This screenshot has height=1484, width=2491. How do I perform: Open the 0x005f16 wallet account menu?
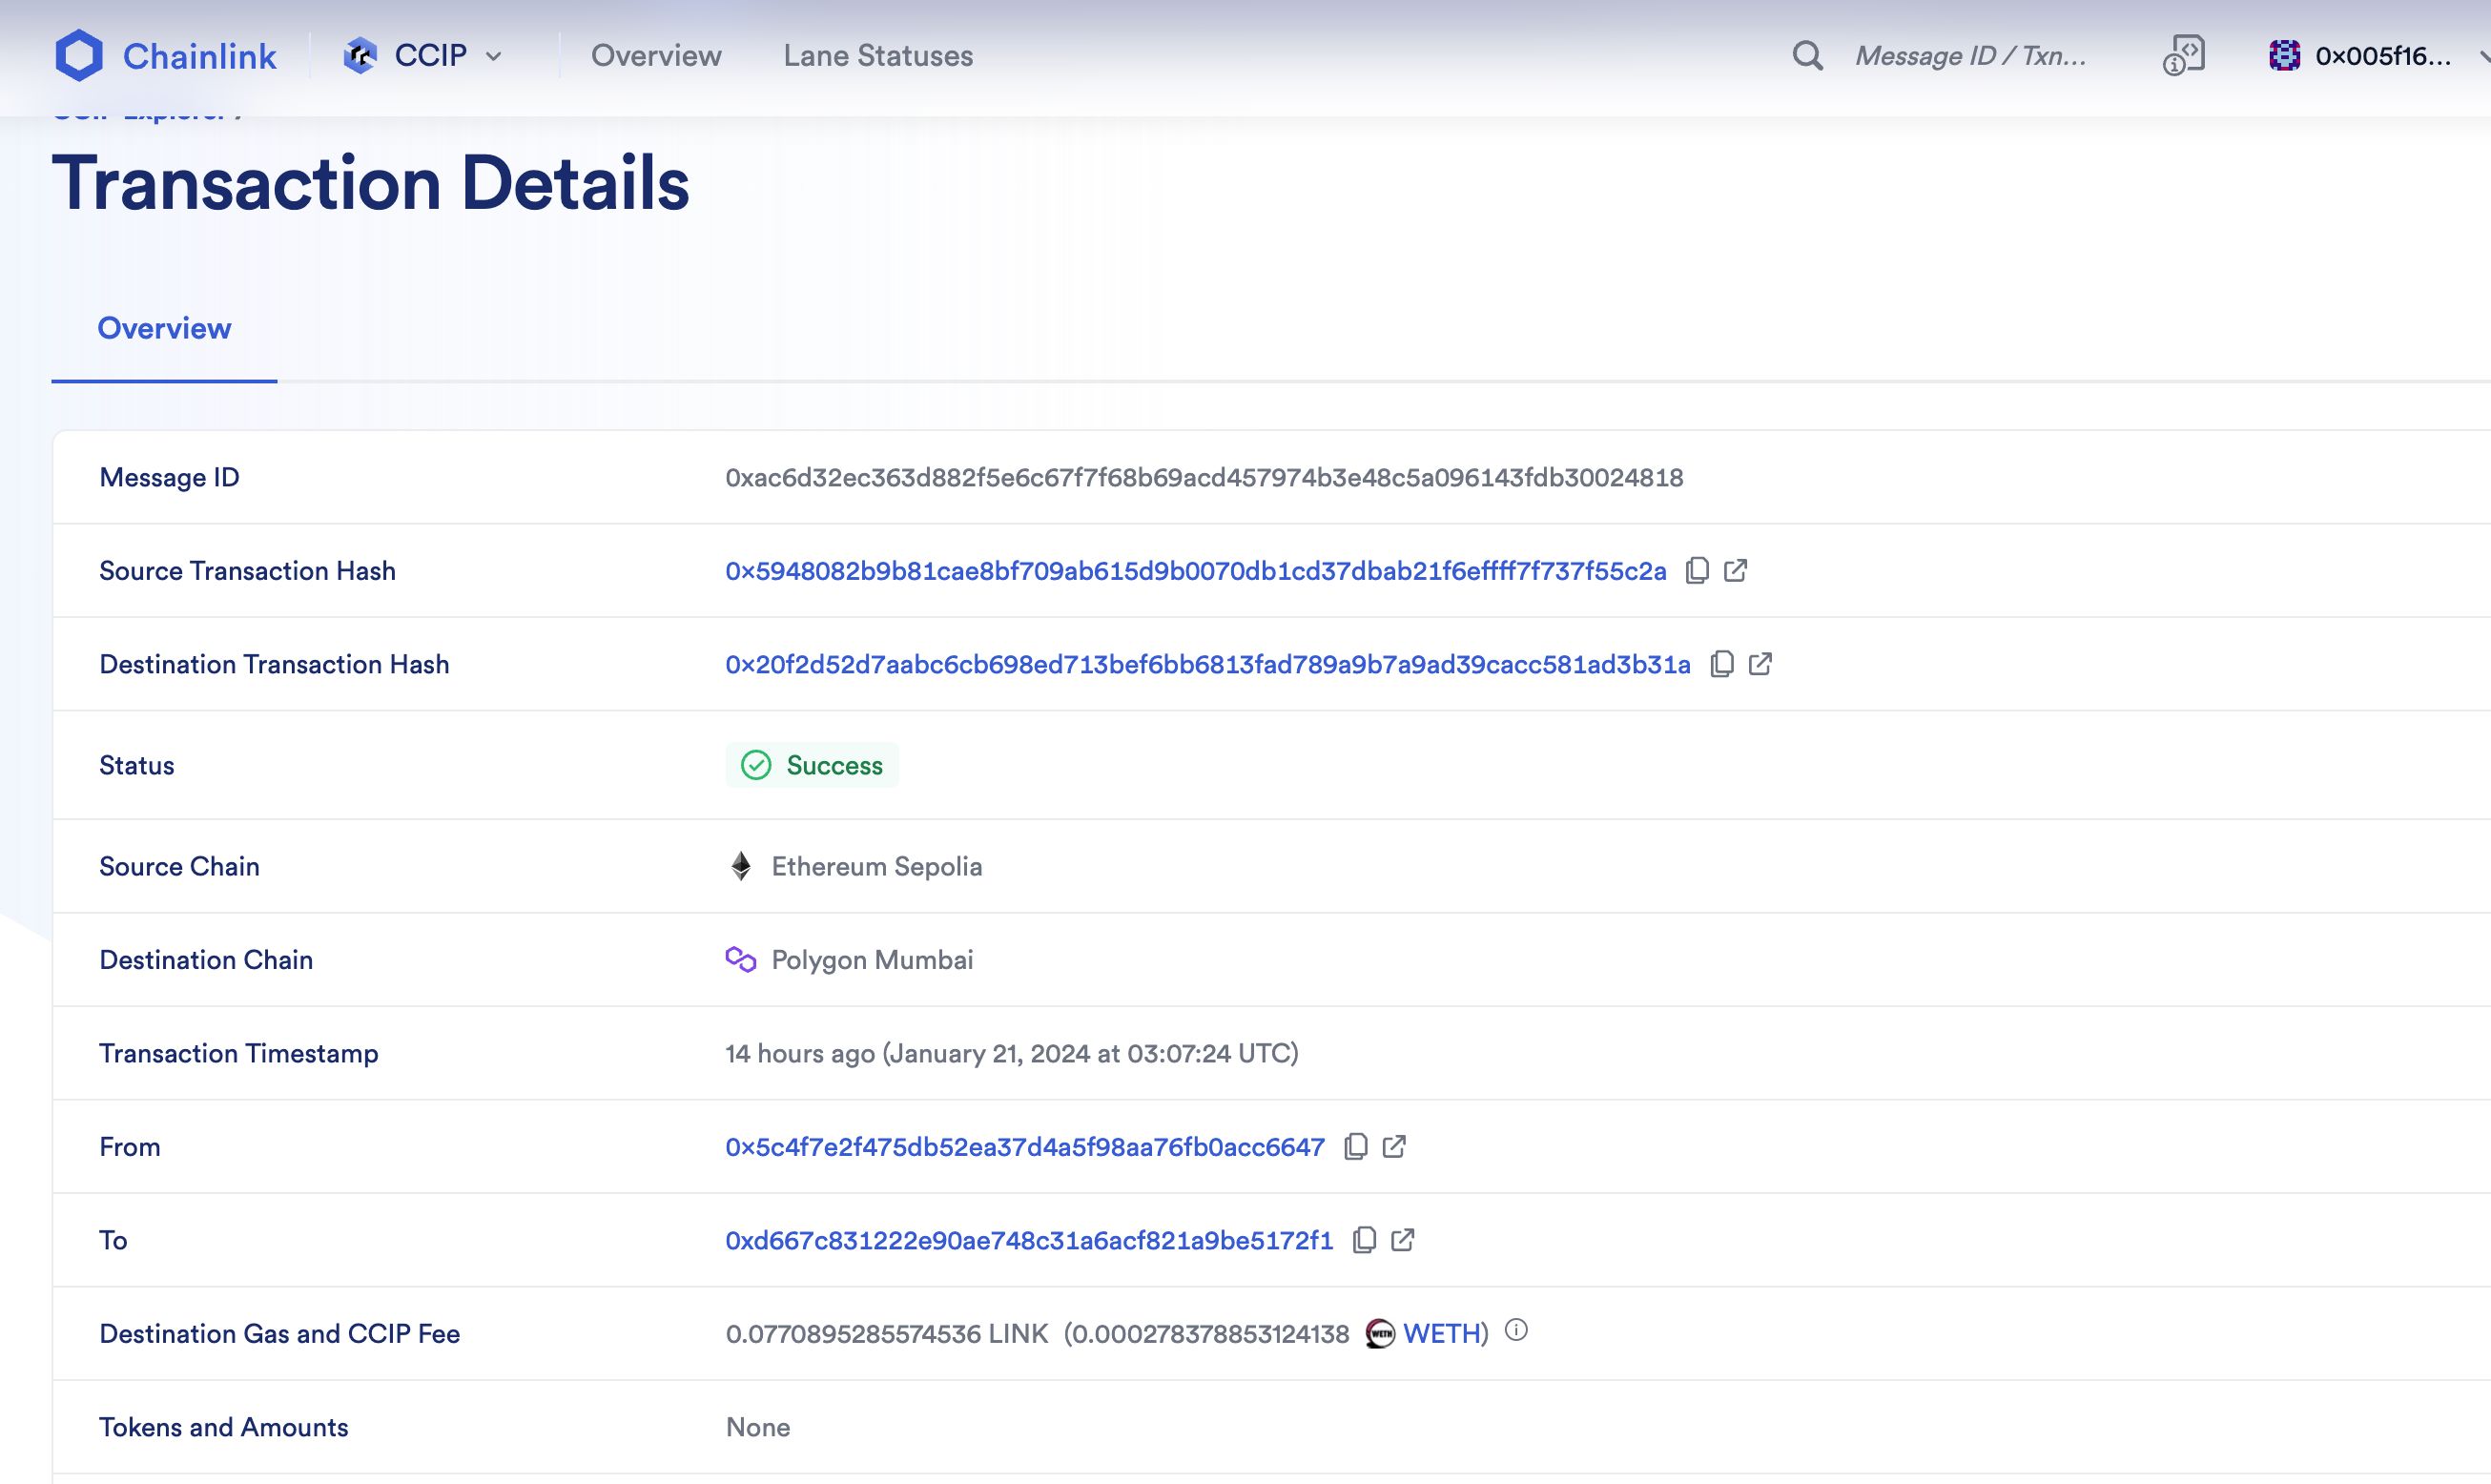tap(2380, 55)
